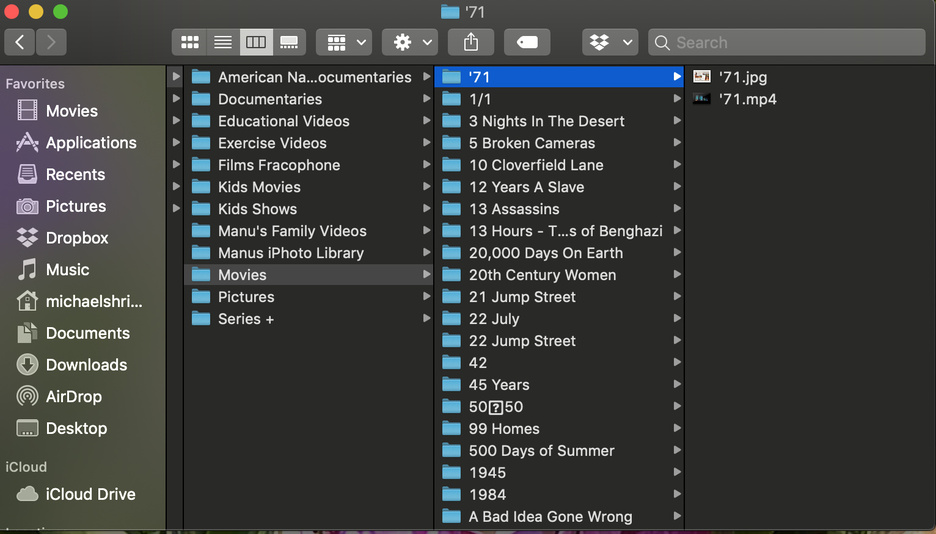Switch to gallery view in toolbar
Viewport: 936px width, 534px height.
pos(289,42)
